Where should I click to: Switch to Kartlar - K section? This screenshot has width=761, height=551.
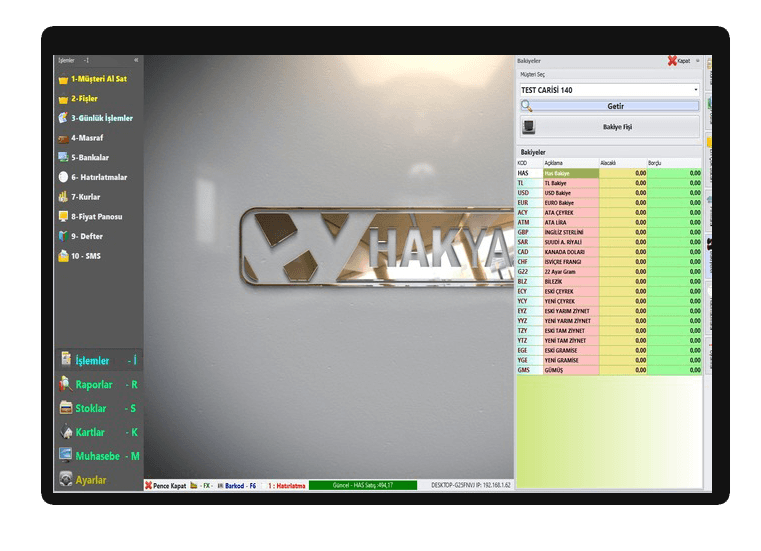tap(99, 432)
